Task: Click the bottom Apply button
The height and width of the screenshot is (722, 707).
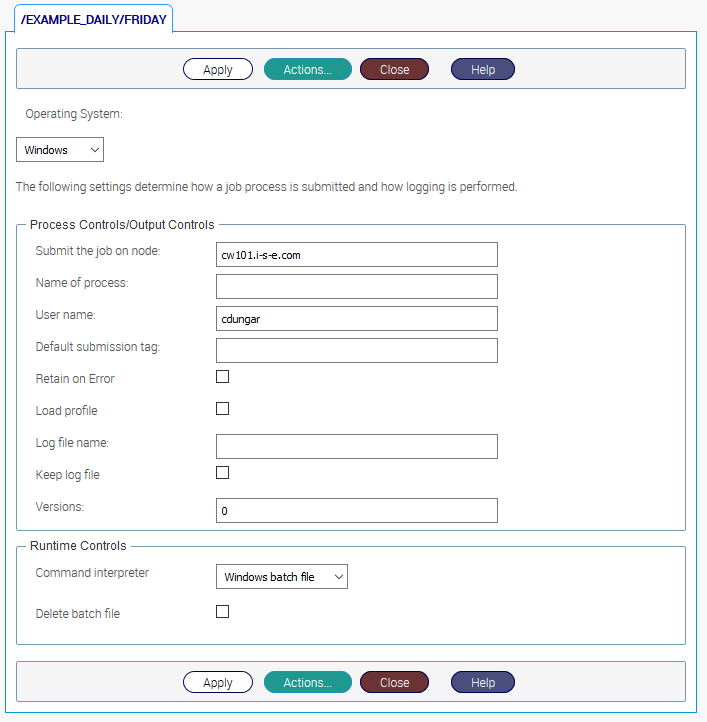Action: tap(217, 682)
